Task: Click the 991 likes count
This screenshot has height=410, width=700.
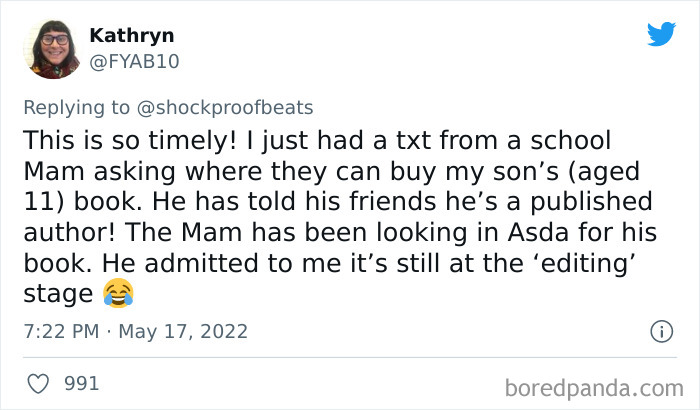Action: click(81, 384)
